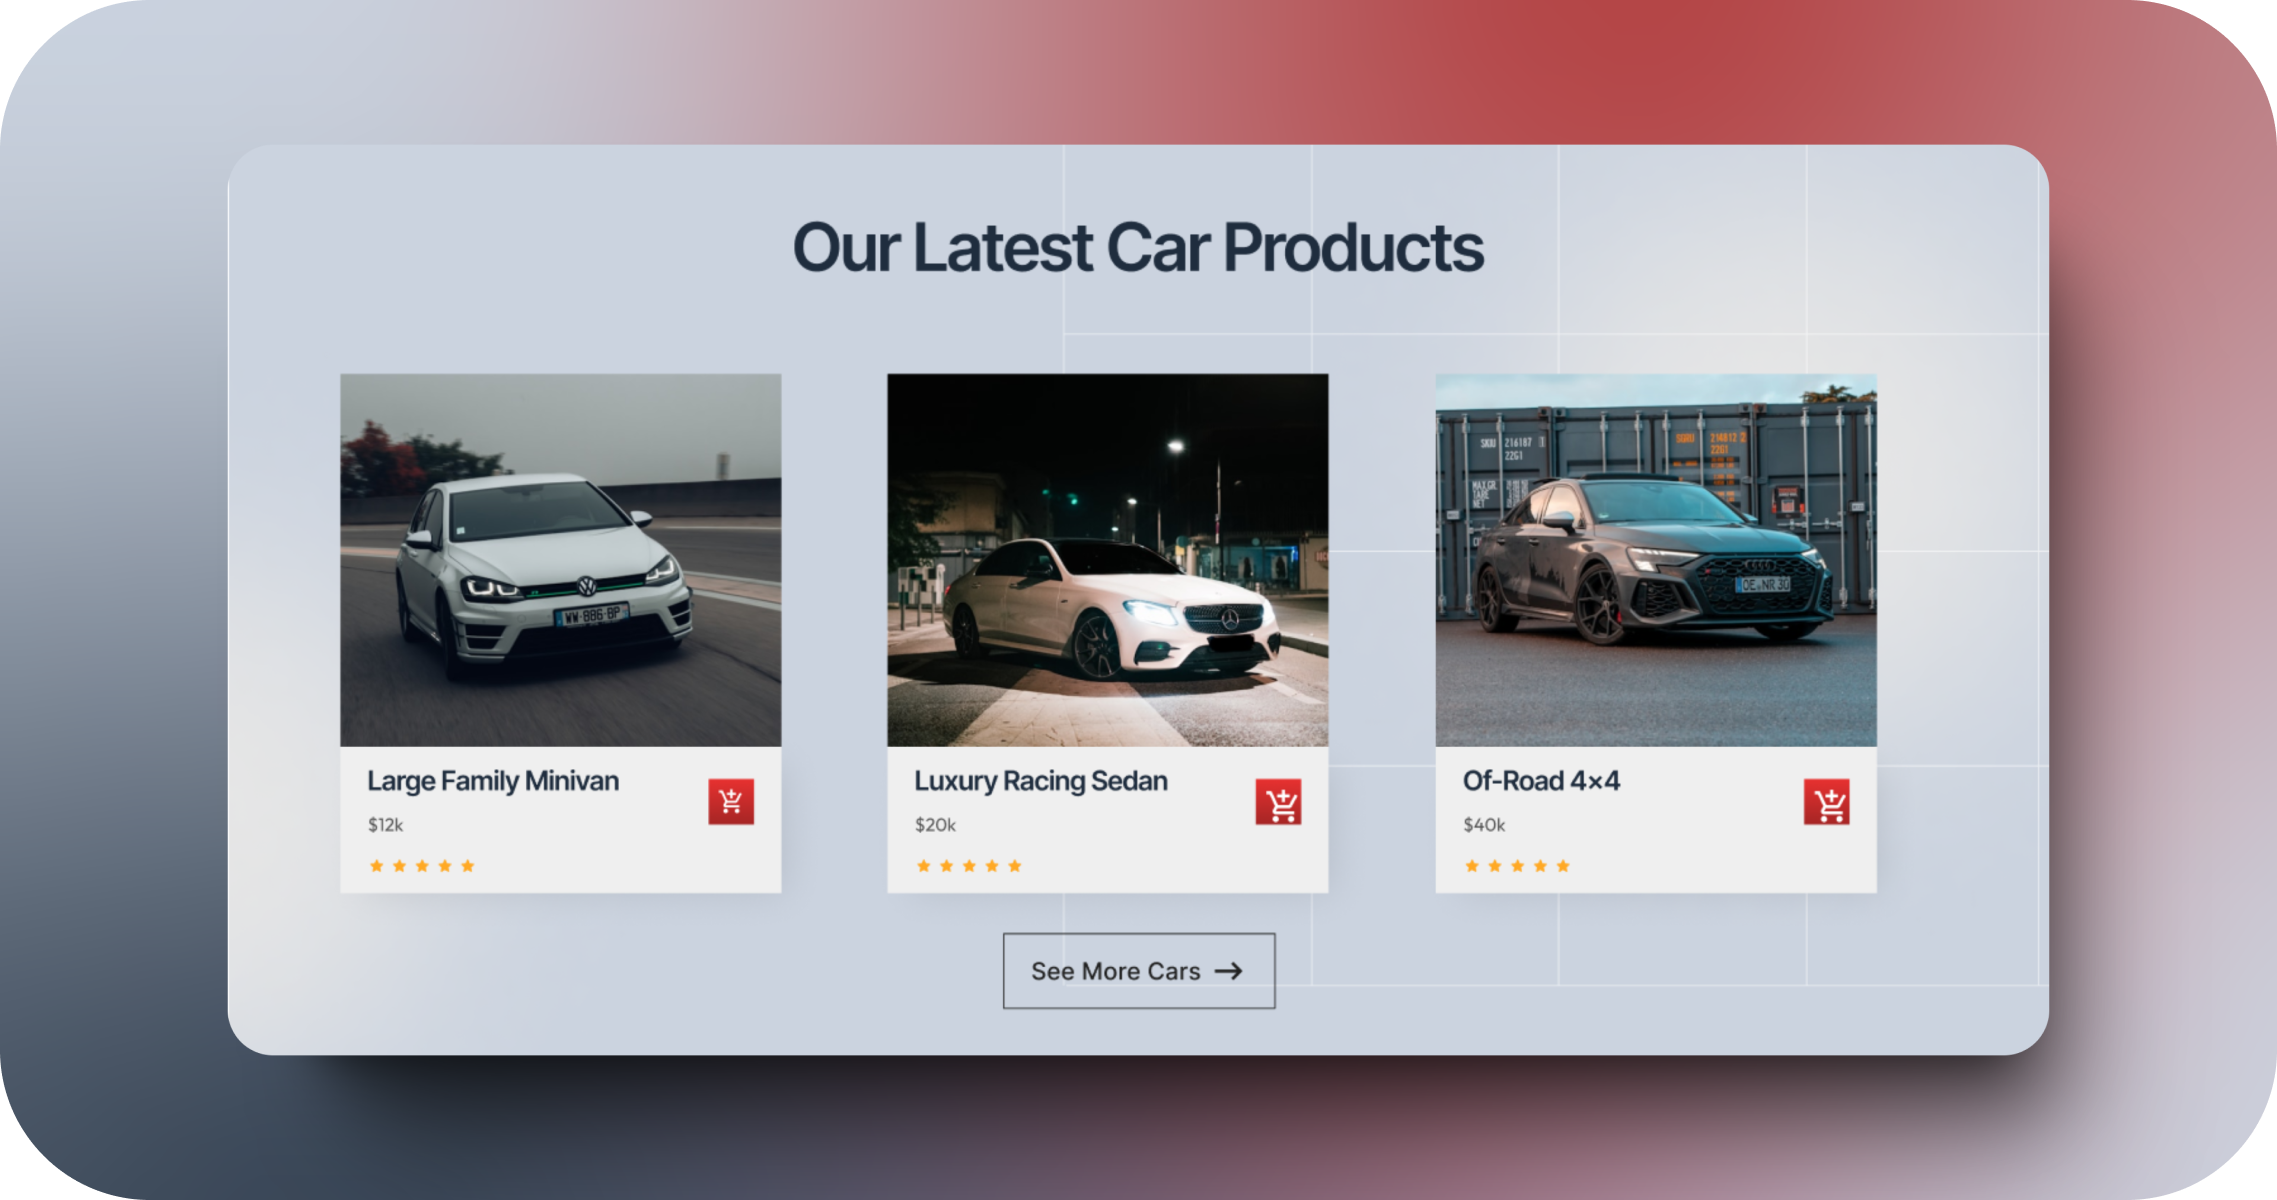The width and height of the screenshot is (2277, 1200).
Task: Add Large Family Minivan to cart
Action: [x=731, y=801]
